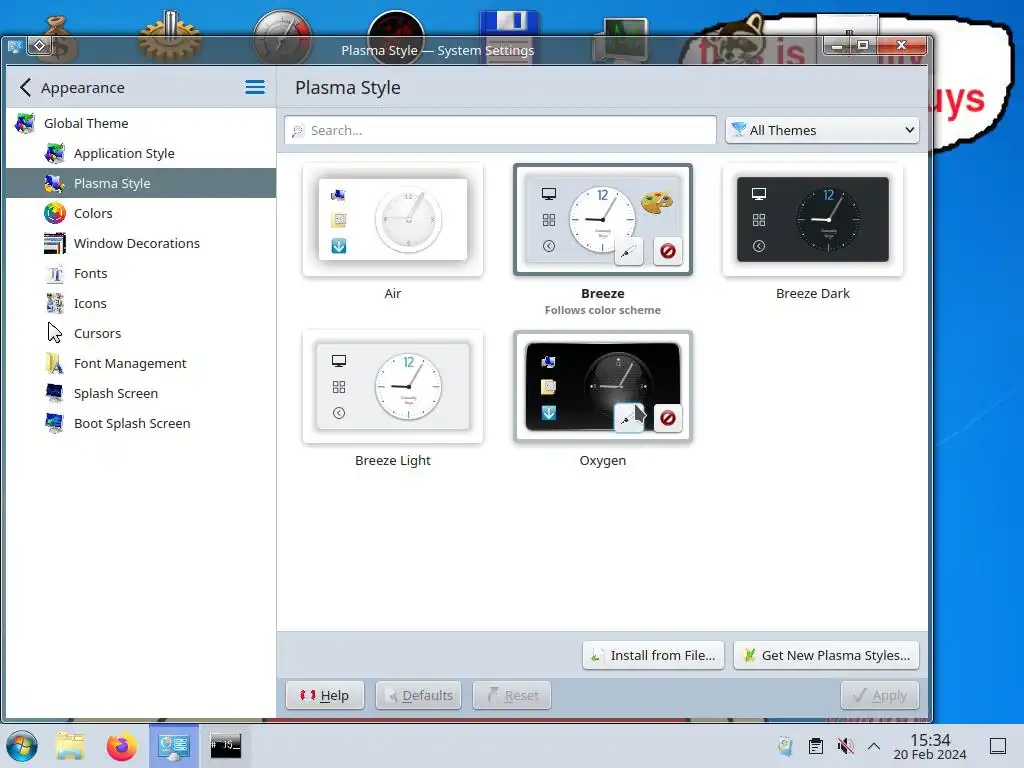Click the Boot Splash Screen icon

click(55, 423)
